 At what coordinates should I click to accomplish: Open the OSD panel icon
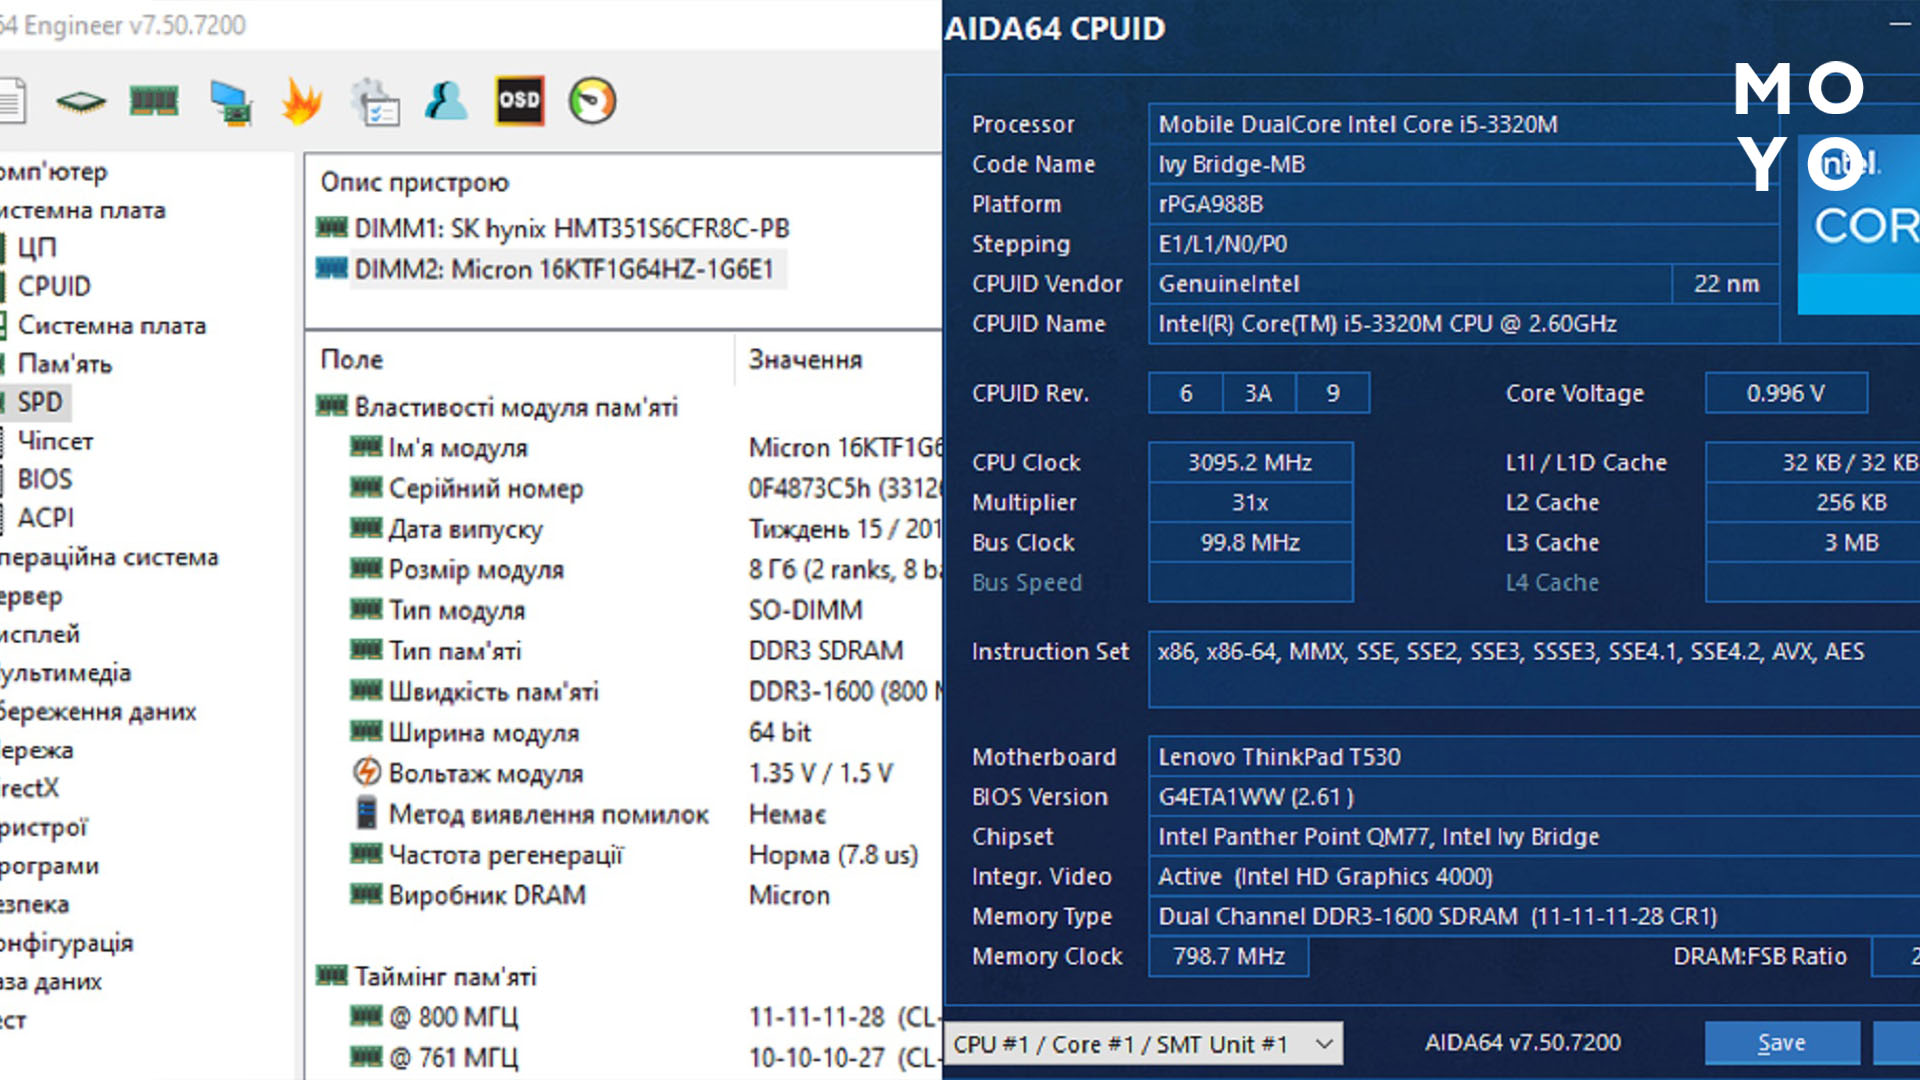[x=520, y=100]
